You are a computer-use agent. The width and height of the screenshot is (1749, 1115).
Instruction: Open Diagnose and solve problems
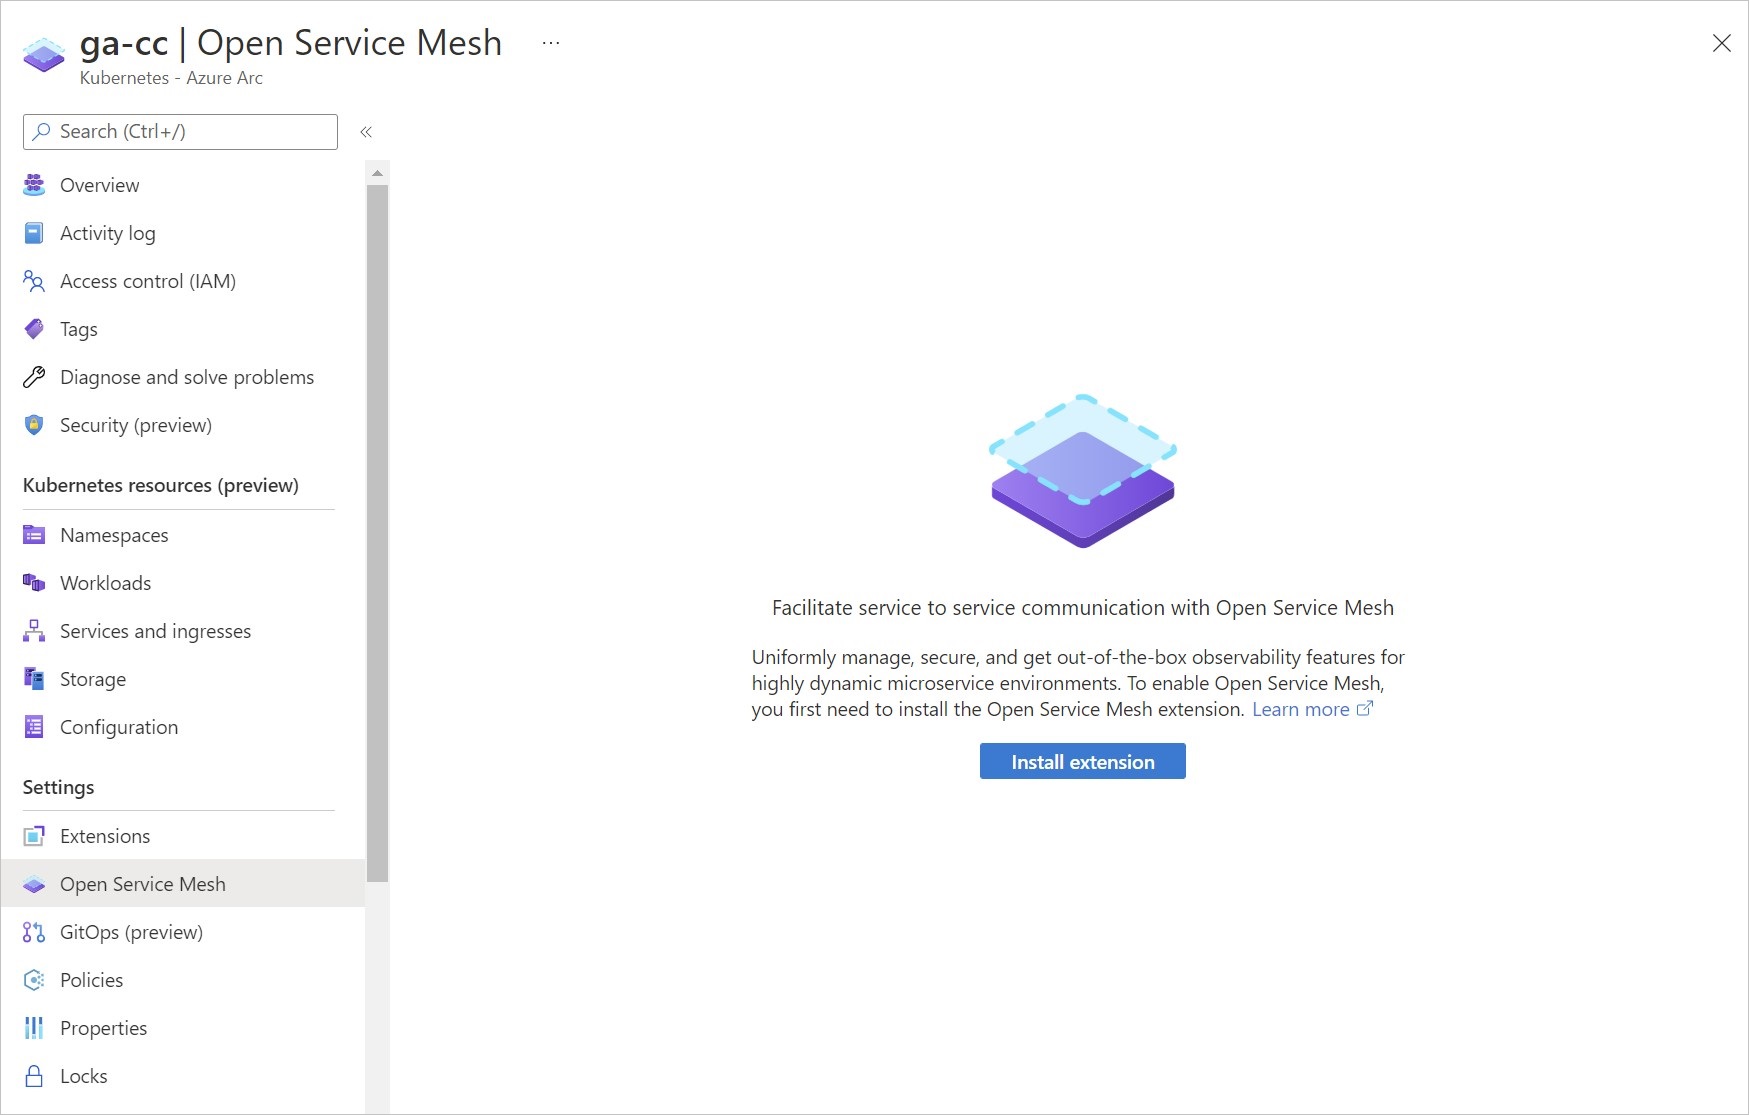click(183, 377)
